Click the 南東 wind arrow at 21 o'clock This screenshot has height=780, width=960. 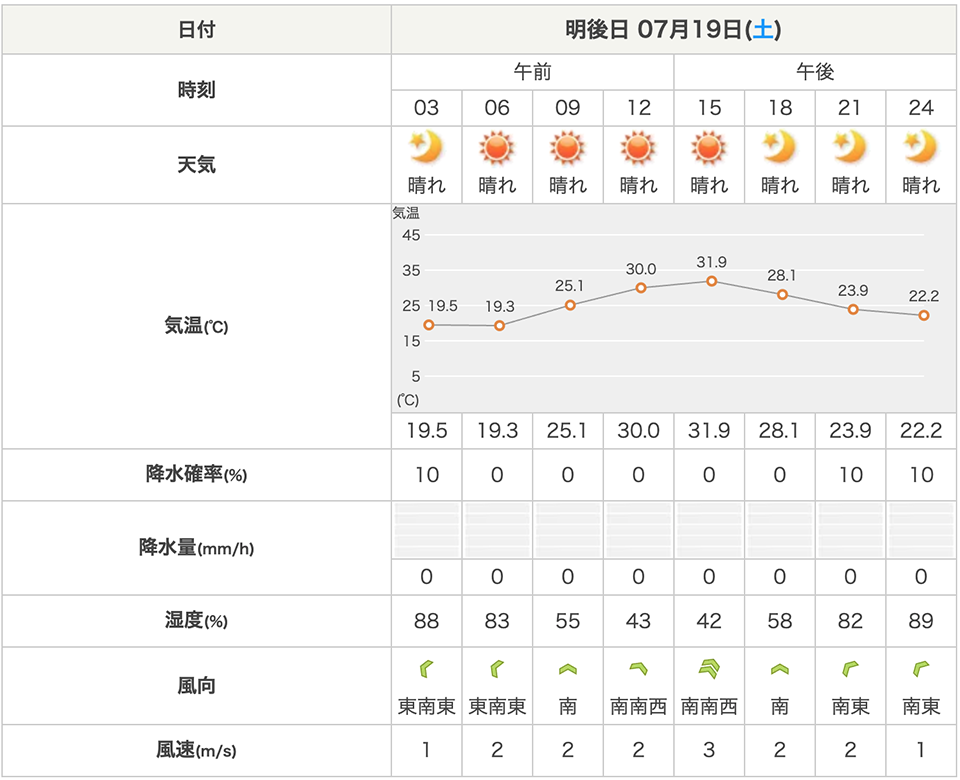(x=851, y=668)
